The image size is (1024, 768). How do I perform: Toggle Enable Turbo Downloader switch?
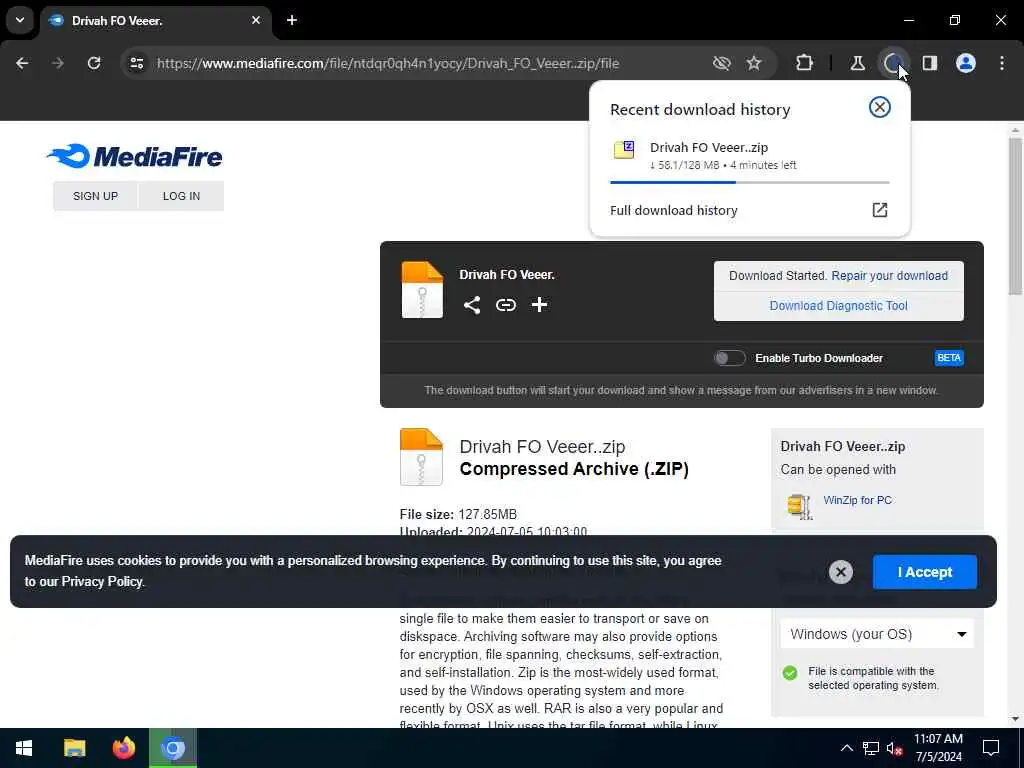pos(729,358)
